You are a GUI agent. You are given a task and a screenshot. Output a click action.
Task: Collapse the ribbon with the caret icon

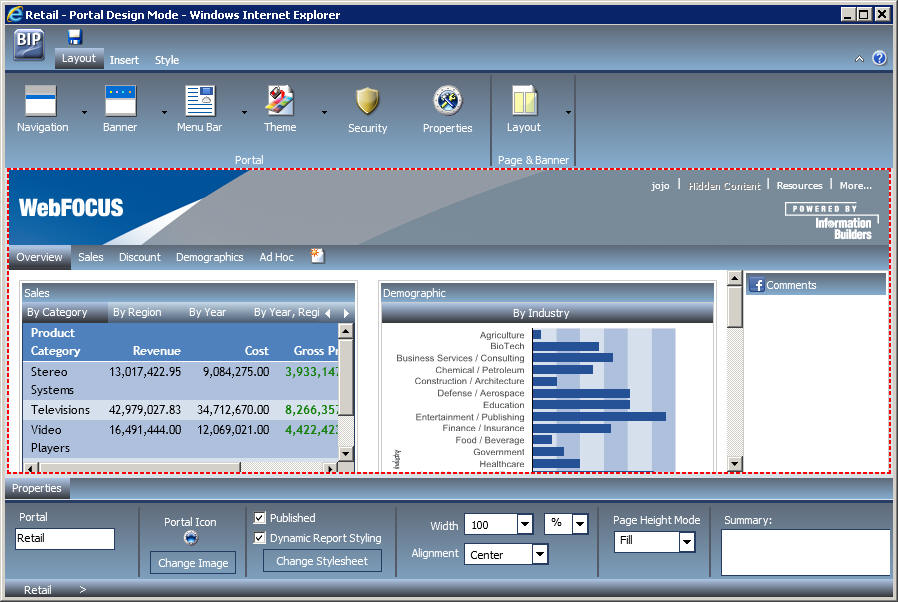[x=859, y=58]
